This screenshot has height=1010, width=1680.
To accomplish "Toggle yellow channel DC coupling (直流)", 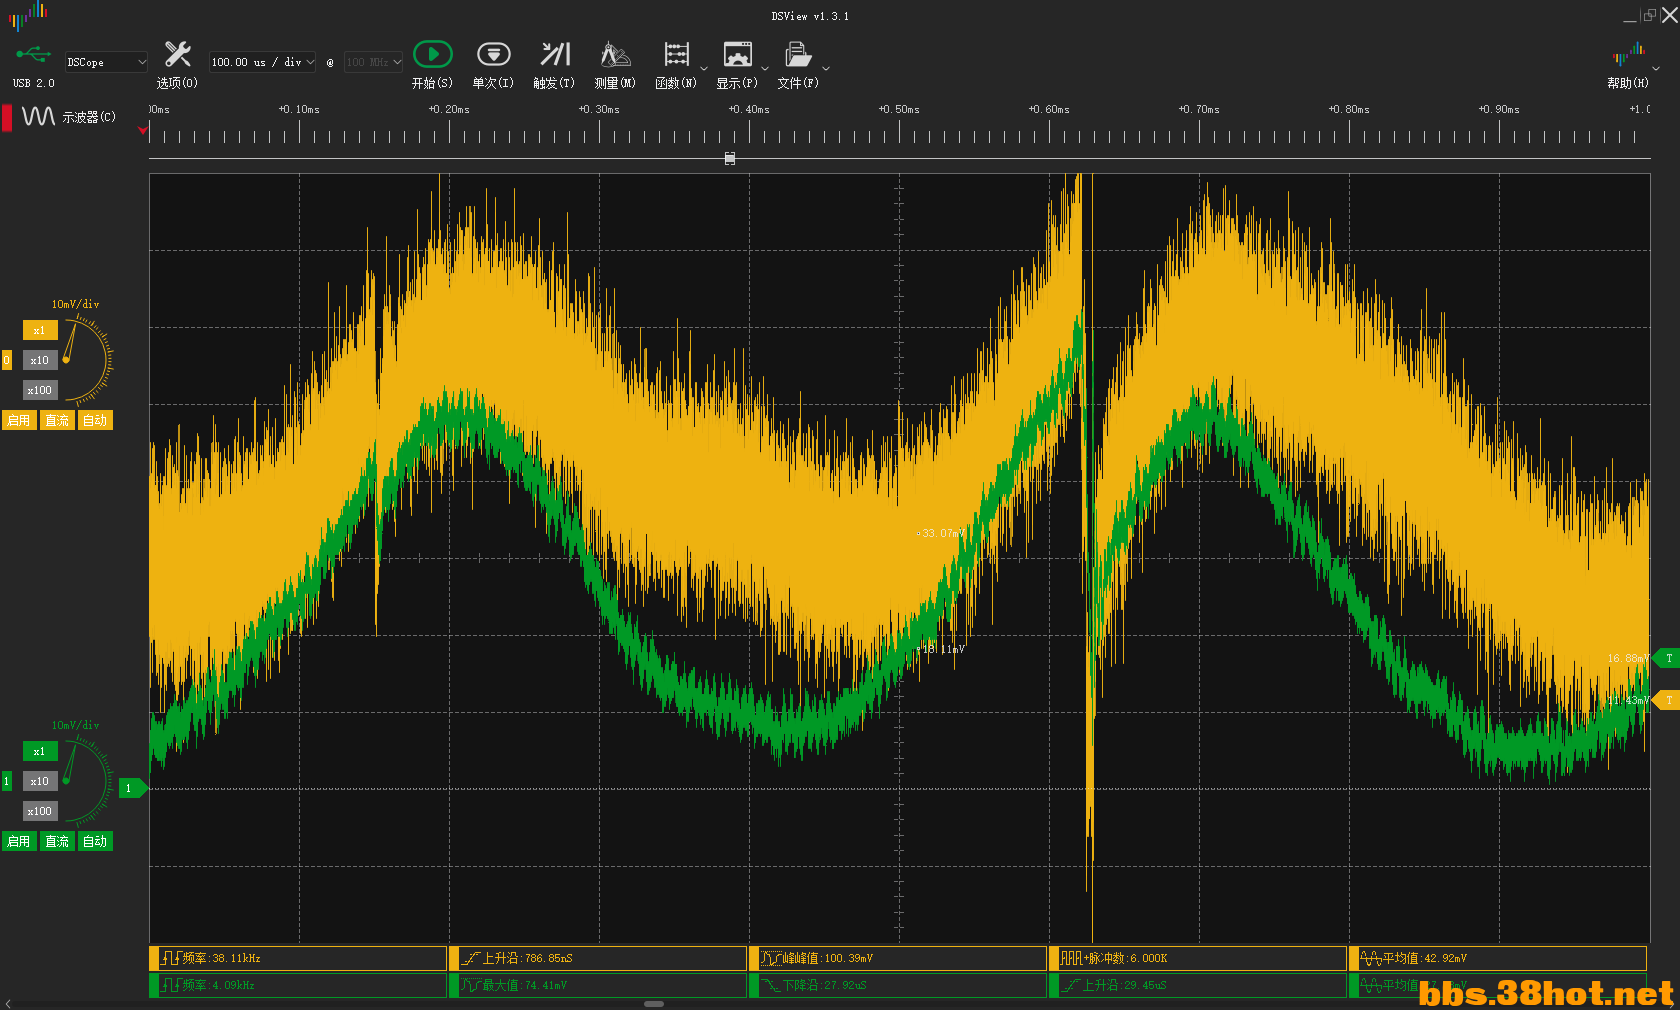I will [57, 420].
